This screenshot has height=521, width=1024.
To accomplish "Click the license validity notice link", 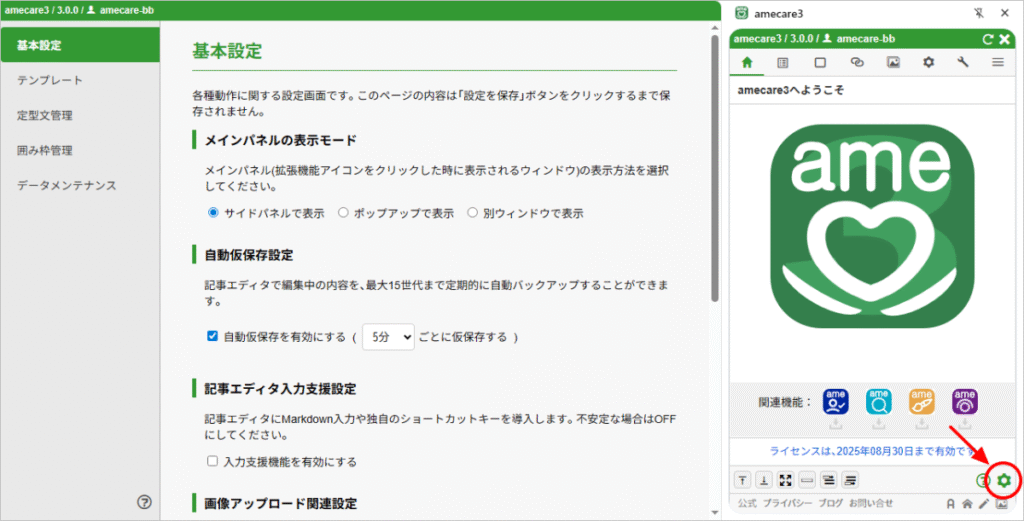I will (x=870, y=451).
